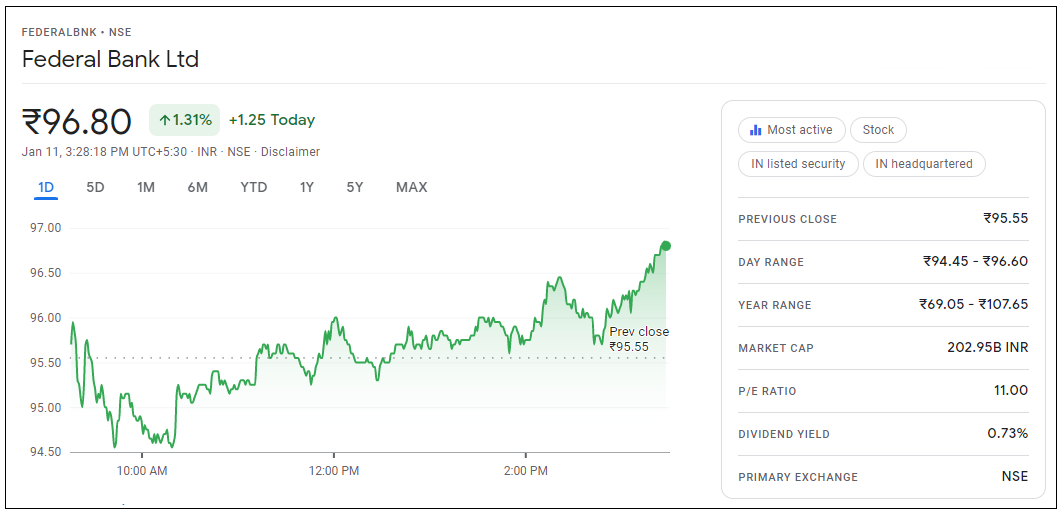Select the YTD range tab

254,187
